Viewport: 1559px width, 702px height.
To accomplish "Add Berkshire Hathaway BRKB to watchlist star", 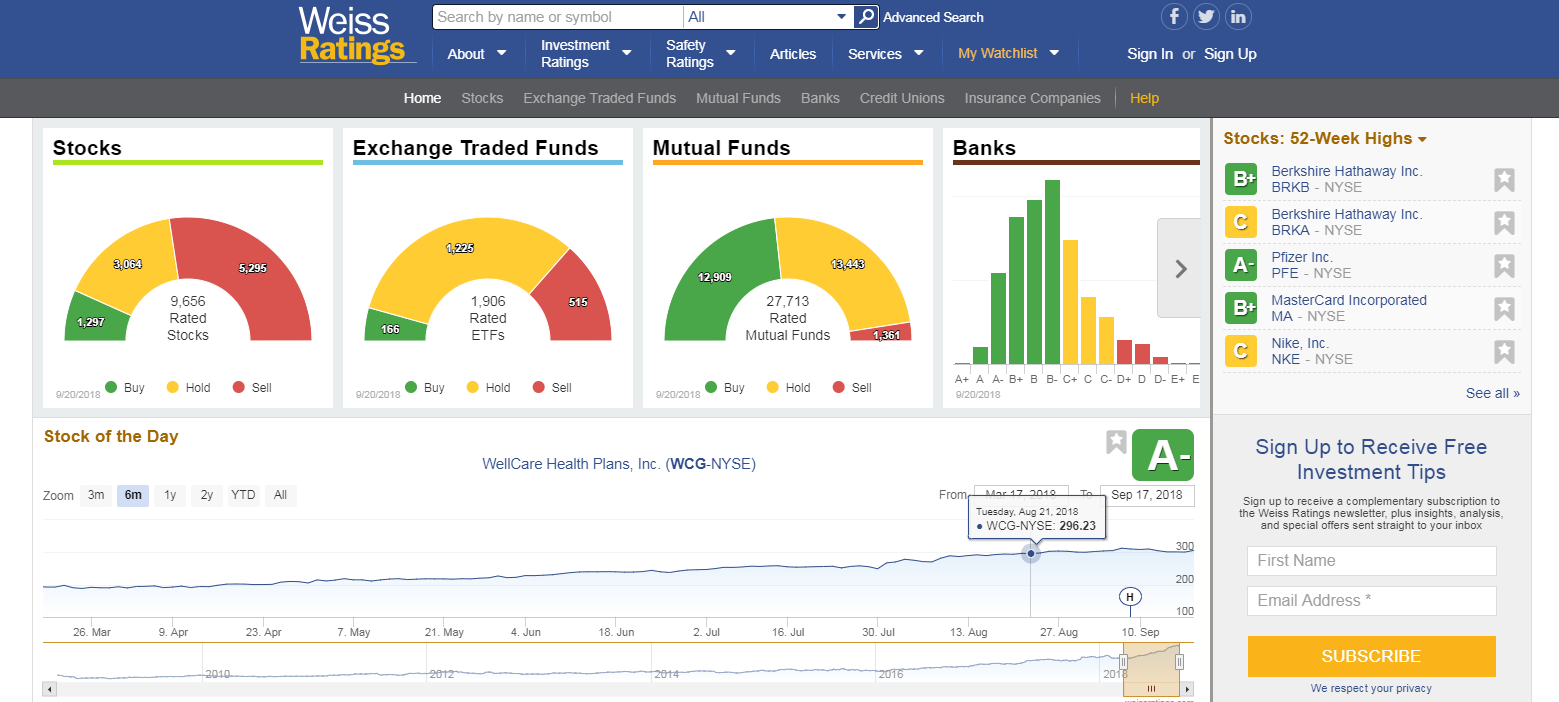I will tap(1504, 180).
